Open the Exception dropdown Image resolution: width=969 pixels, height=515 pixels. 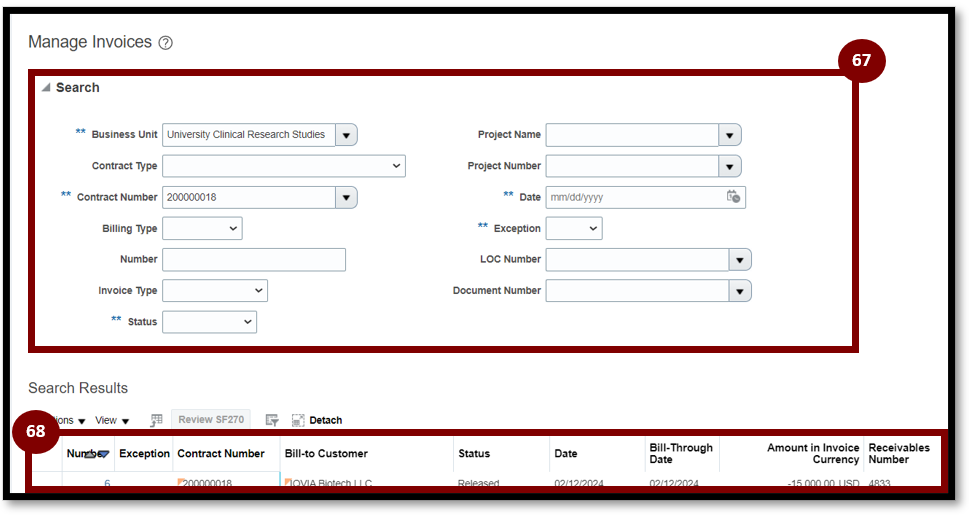click(574, 228)
